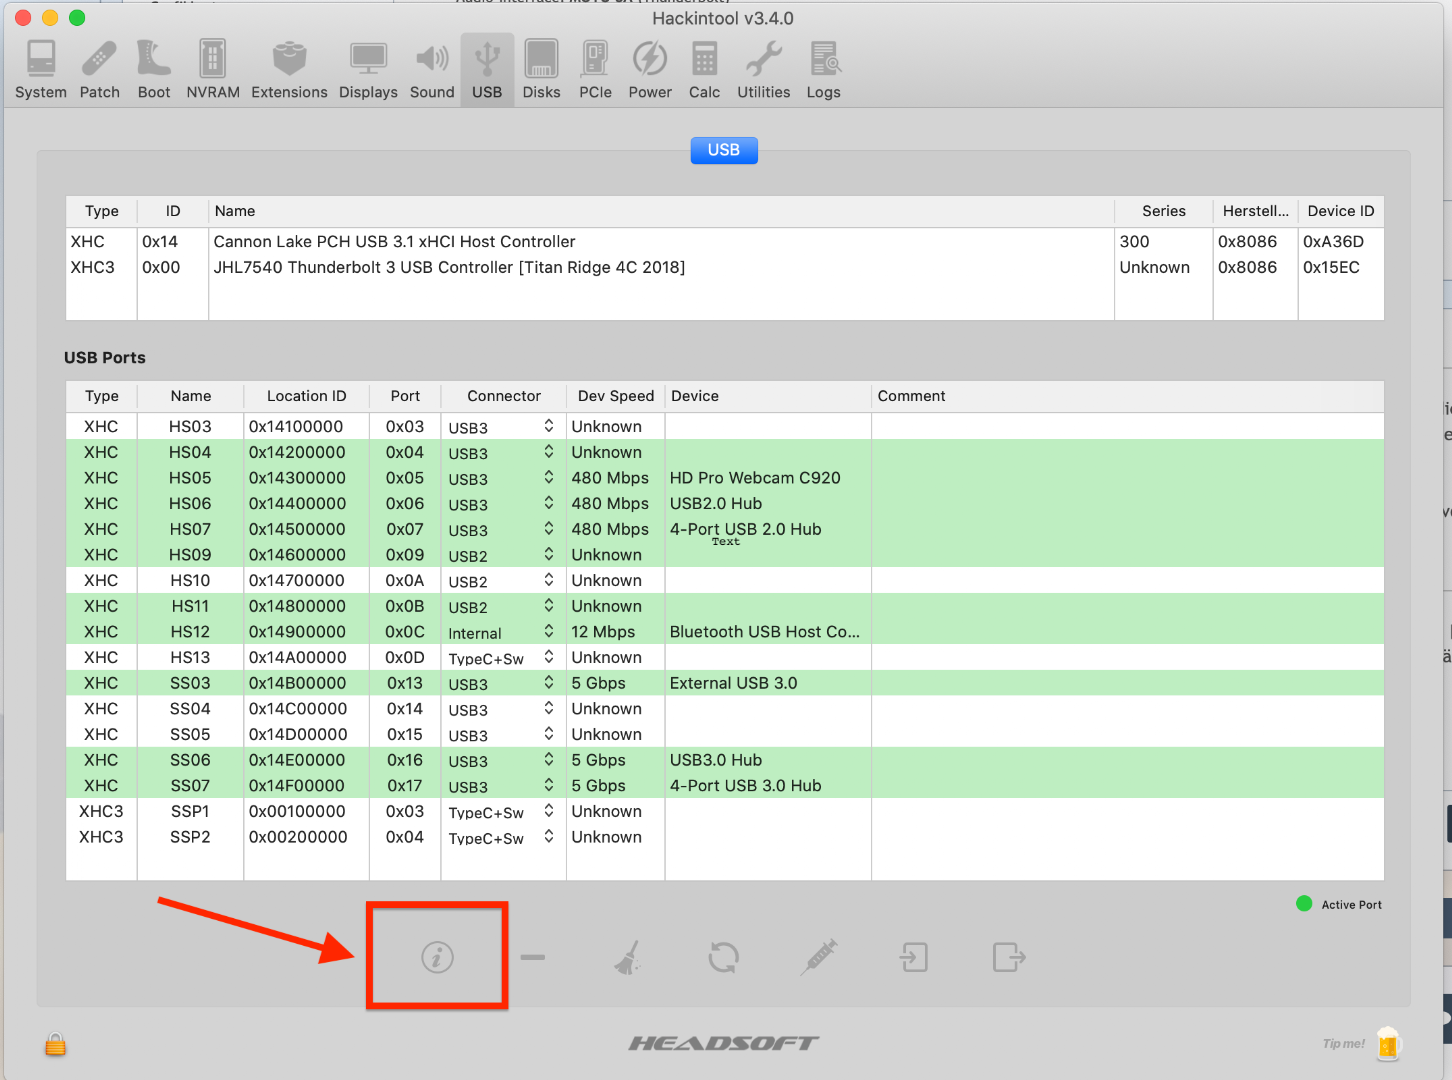Click the export icon in bottom toolbar

click(x=1009, y=958)
